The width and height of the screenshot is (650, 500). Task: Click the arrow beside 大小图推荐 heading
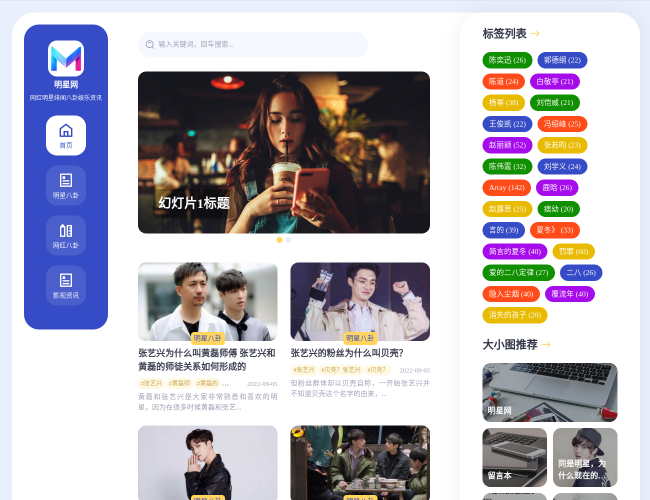[x=547, y=345]
